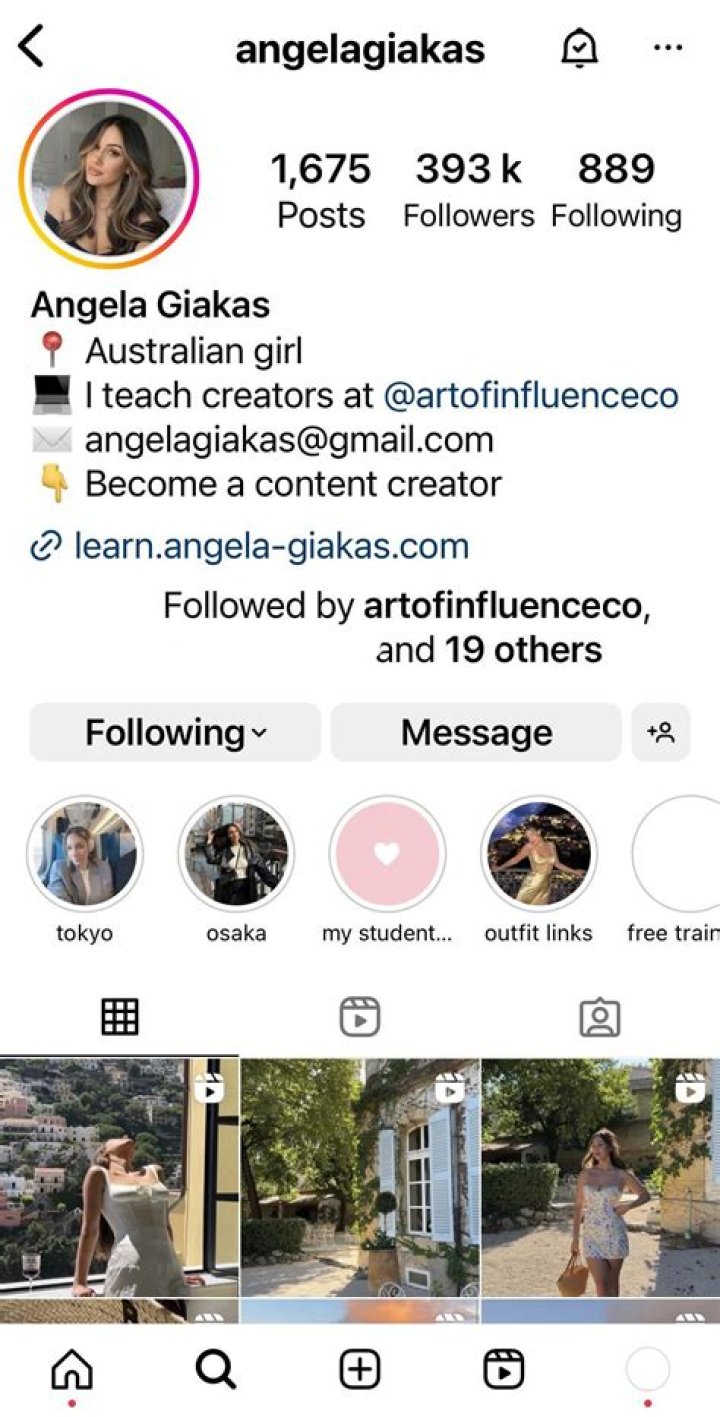This screenshot has width=720, height=1417.
Task: Switch to the posts grid tab
Action: click(x=120, y=1017)
